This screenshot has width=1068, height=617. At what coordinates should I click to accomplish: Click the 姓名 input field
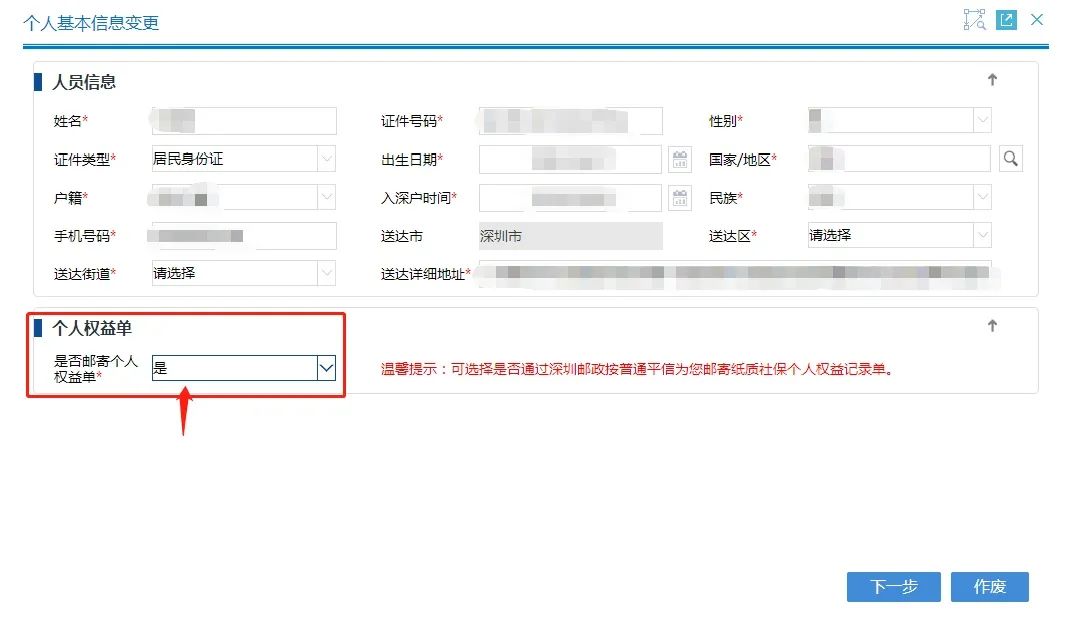pos(243,121)
